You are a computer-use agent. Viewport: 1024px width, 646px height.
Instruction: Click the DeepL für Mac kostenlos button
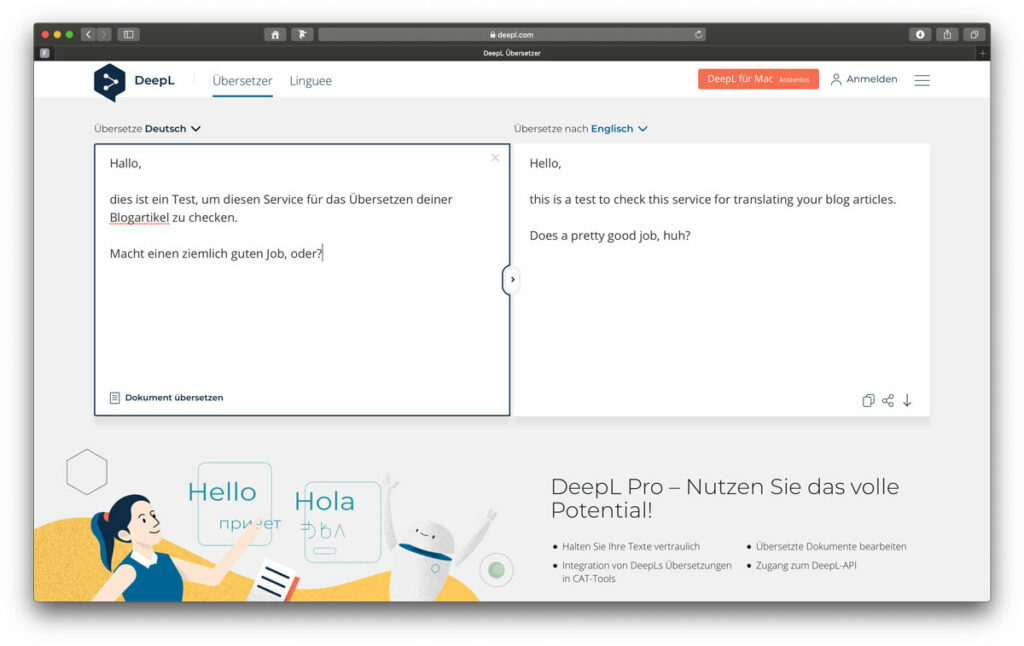coord(758,78)
